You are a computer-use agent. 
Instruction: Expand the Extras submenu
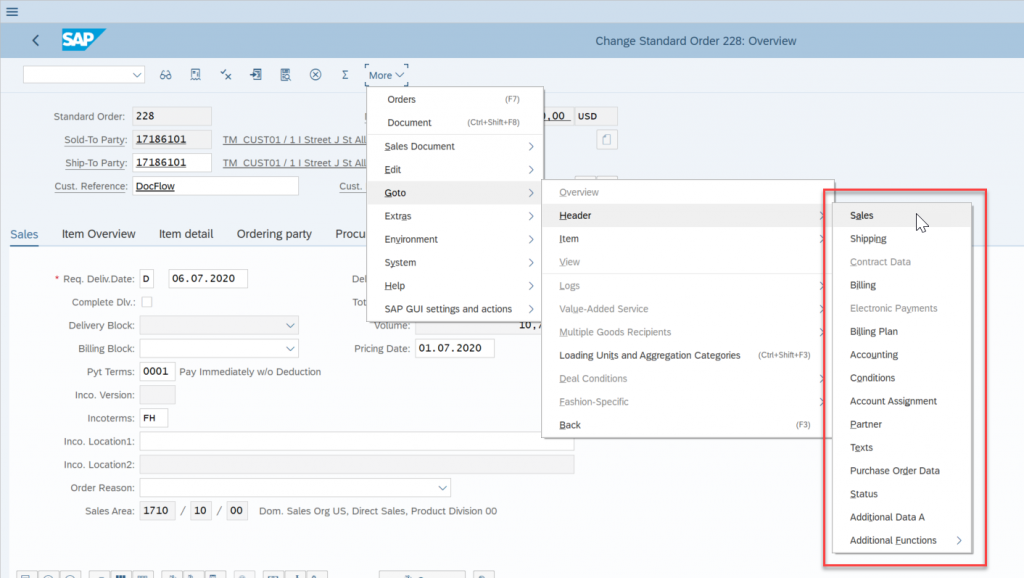(455, 216)
